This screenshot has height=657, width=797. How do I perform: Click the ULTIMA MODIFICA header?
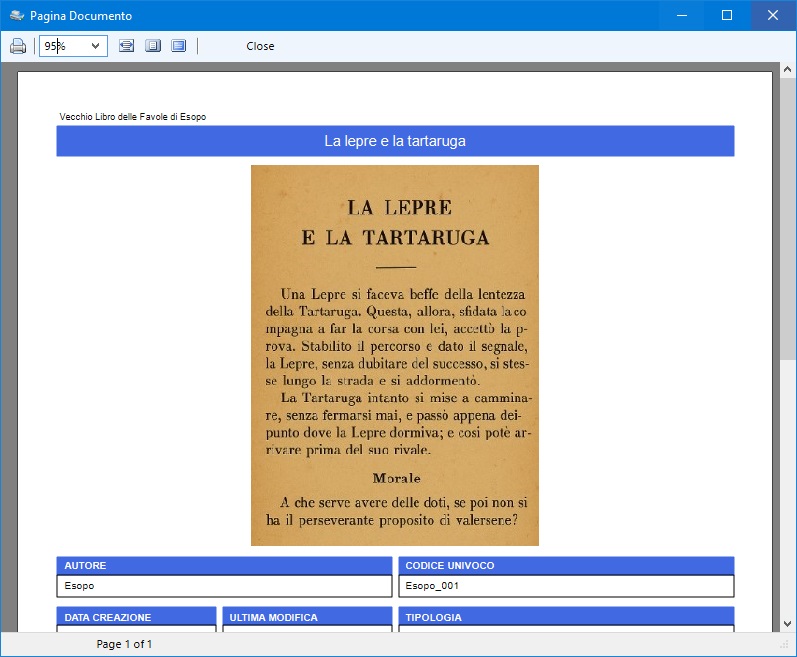(x=307, y=617)
